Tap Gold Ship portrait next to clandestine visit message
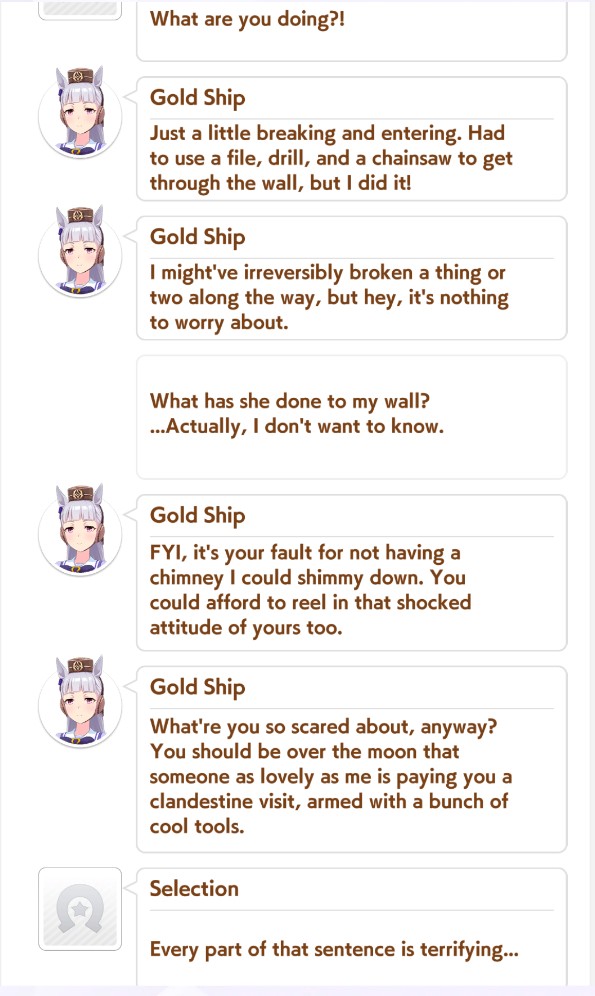 click(80, 703)
